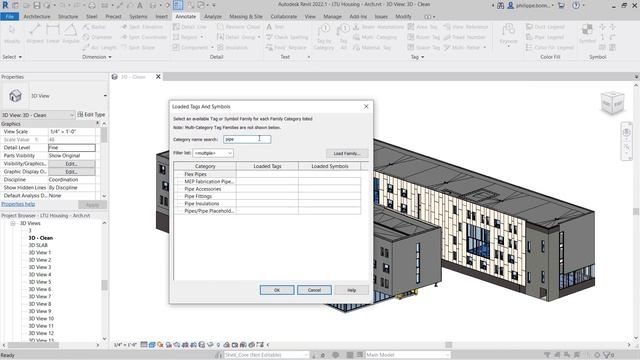Image resolution: width=640 pixels, height=360 pixels.
Task: Click the Detail Level value field
Action: tap(71, 147)
